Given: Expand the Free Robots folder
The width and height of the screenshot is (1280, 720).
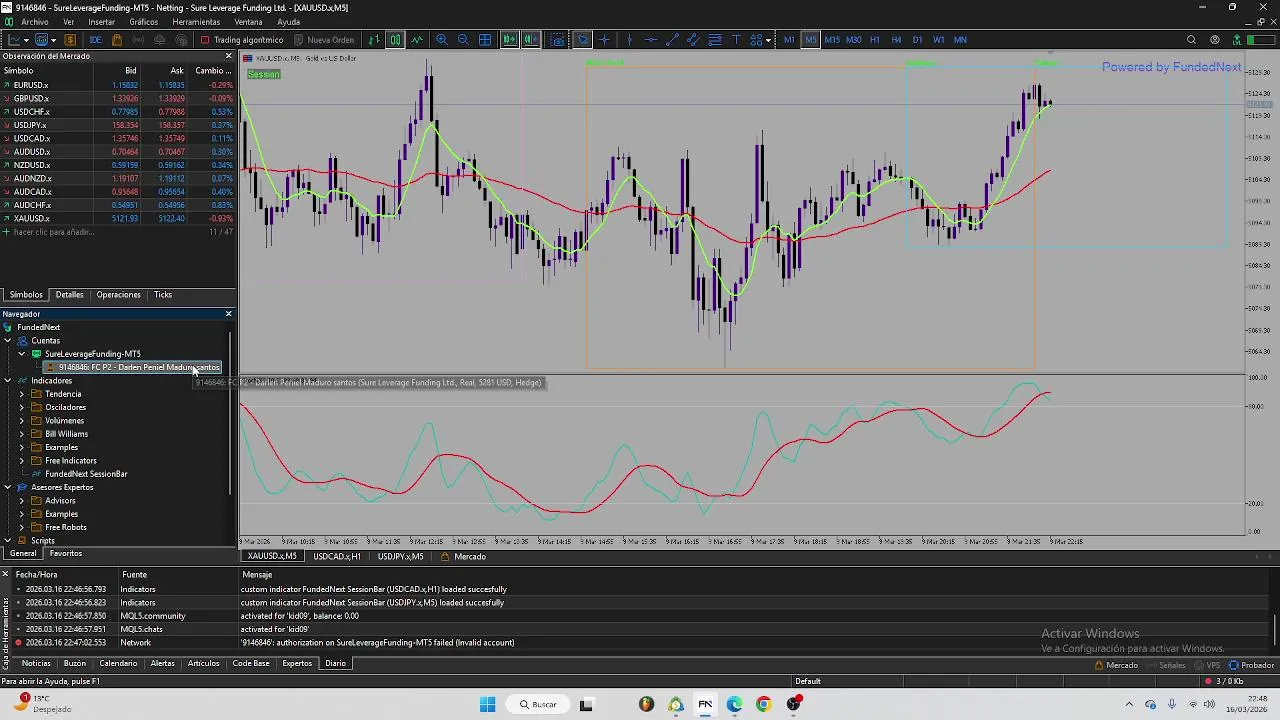Looking at the screenshot, I should (22, 527).
